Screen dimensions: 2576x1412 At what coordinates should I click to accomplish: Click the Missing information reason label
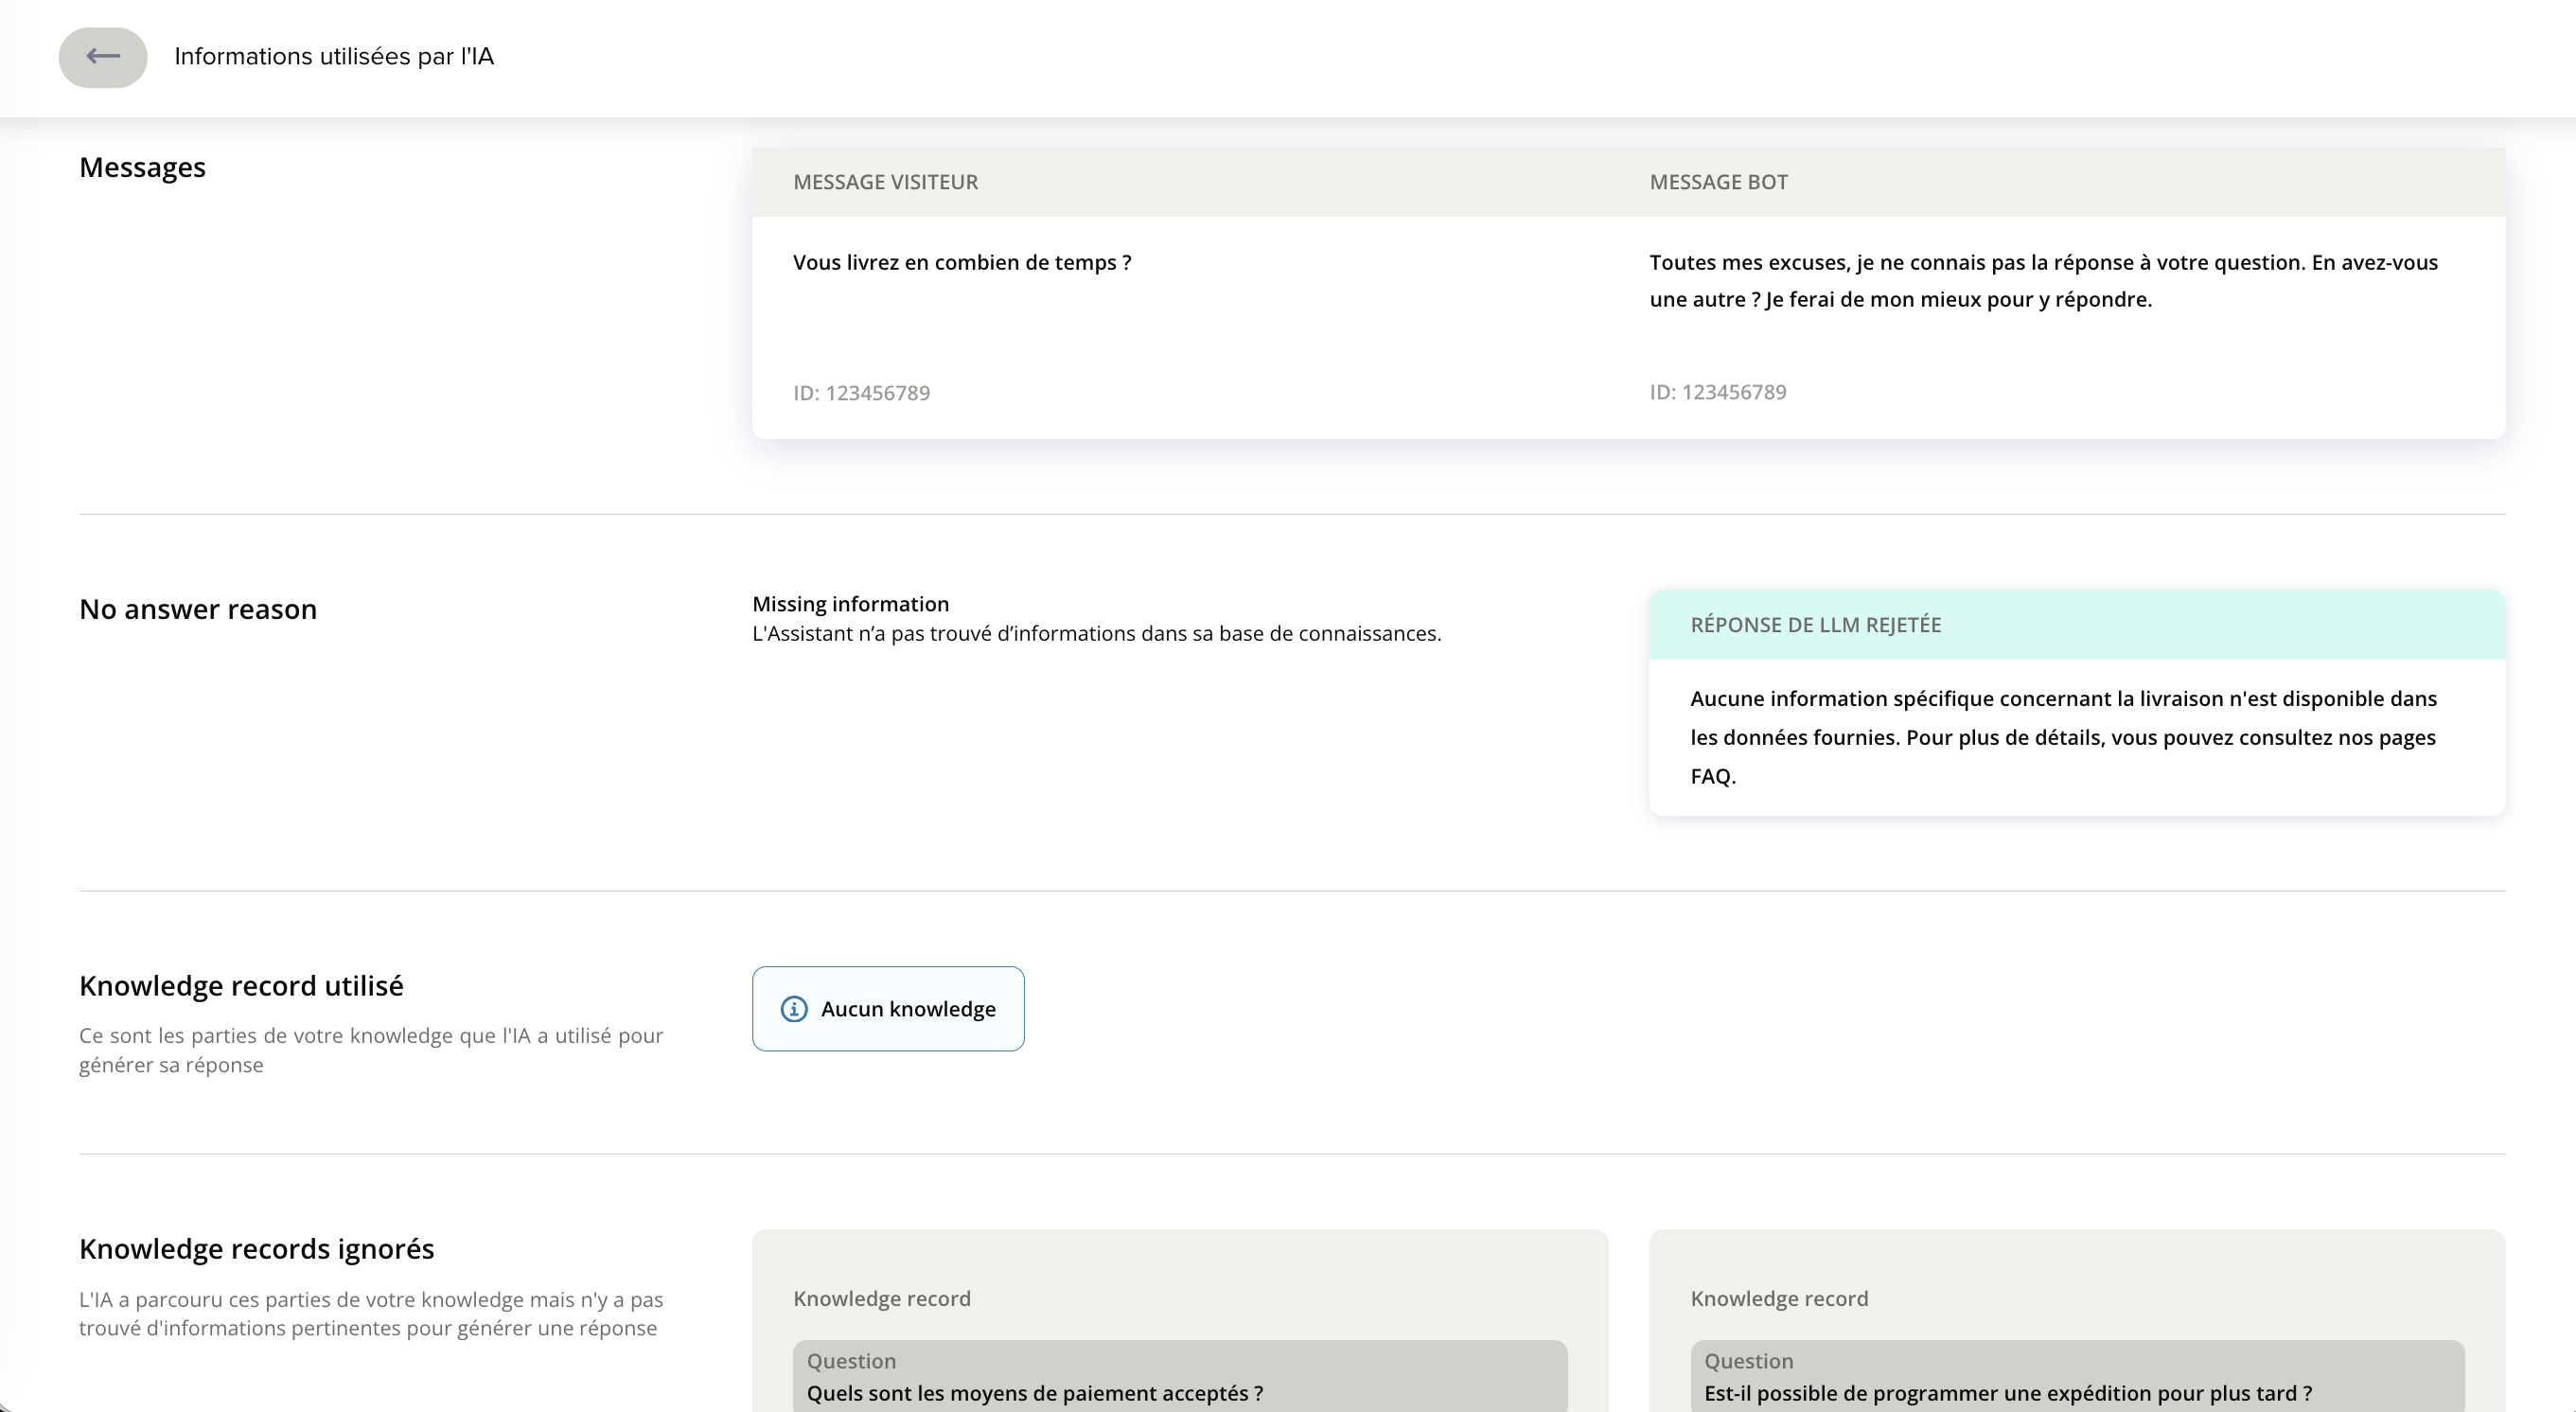tap(850, 604)
